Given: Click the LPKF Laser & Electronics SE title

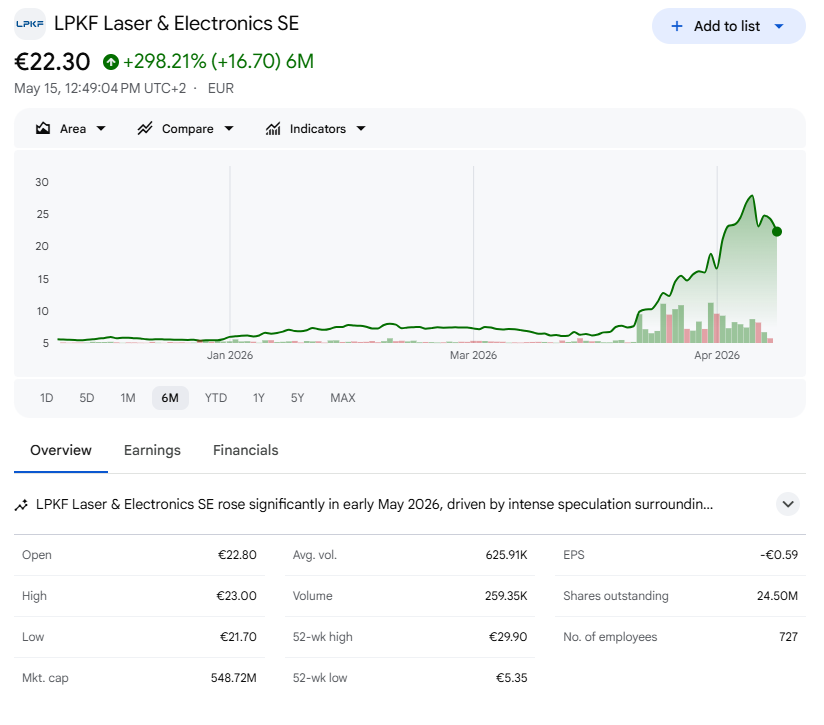Looking at the screenshot, I should [177, 24].
